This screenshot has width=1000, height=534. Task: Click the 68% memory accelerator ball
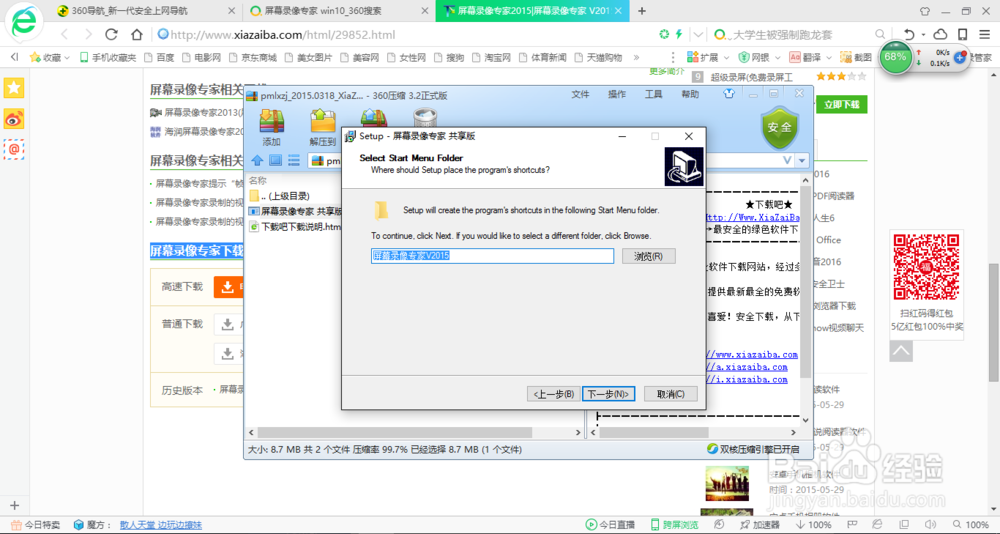(x=895, y=56)
